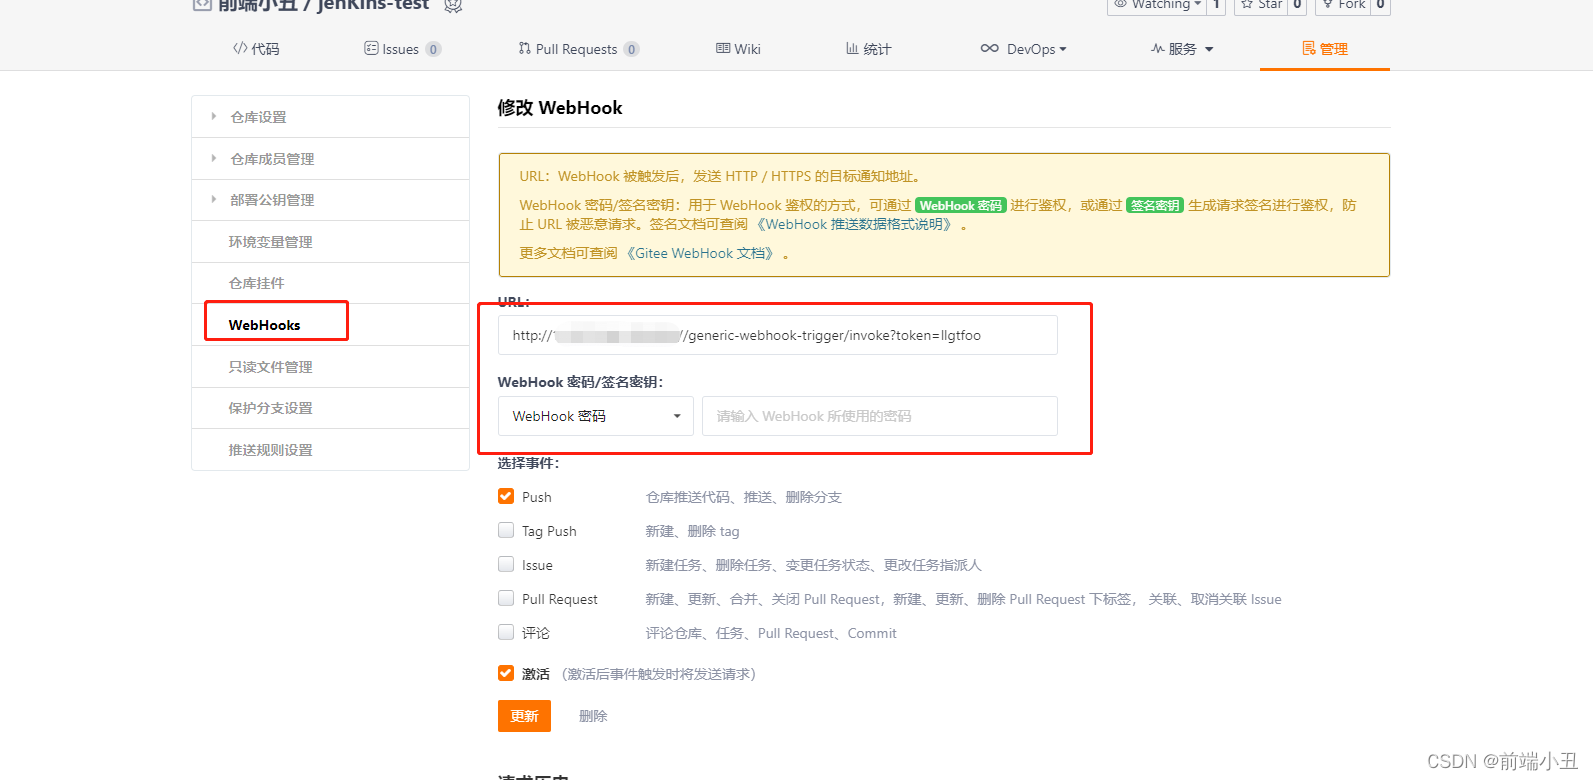The width and height of the screenshot is (1593, 780).
Task: Check the 评论 comment event checkbox
Action: (x=506, y=632)
